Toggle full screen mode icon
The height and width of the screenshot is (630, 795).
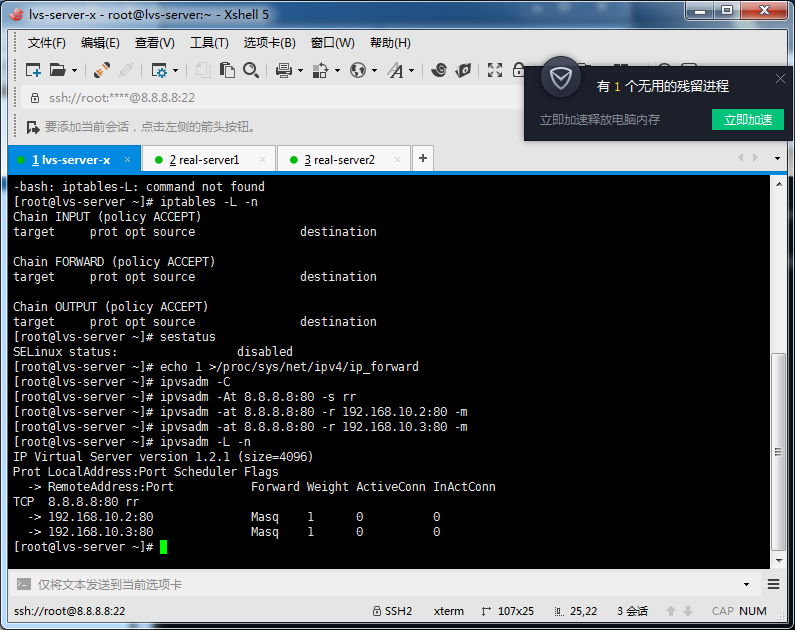point(494,70)
